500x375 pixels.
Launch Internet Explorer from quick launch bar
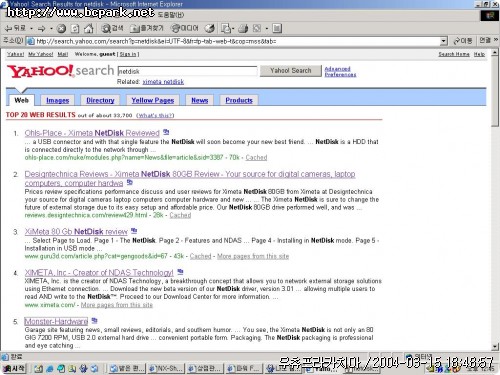tap(50, 368)
